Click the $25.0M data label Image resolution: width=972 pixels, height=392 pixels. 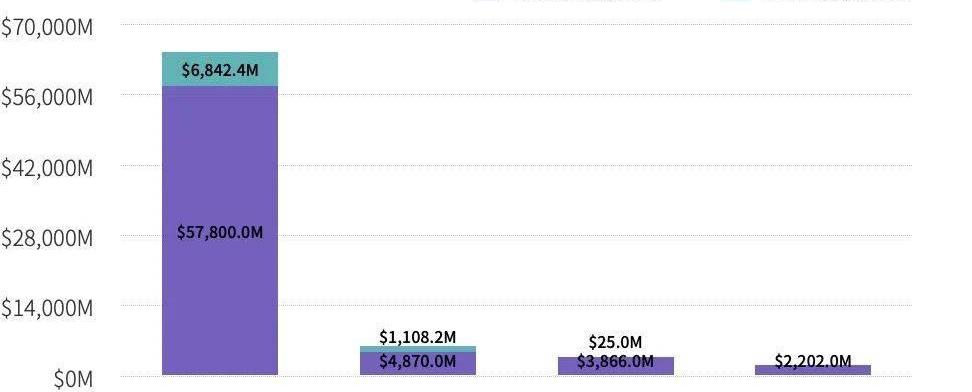616,342
